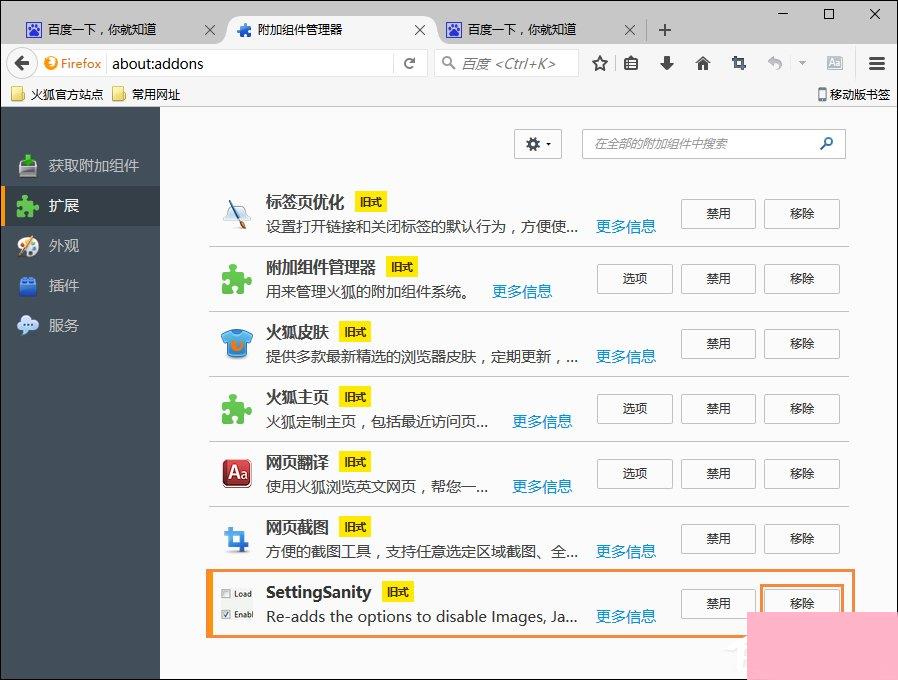The width and height of the screenshot is (898, 680).
Task: Open 获取附加组件 in the sidebar
Action: pos(80,166)
